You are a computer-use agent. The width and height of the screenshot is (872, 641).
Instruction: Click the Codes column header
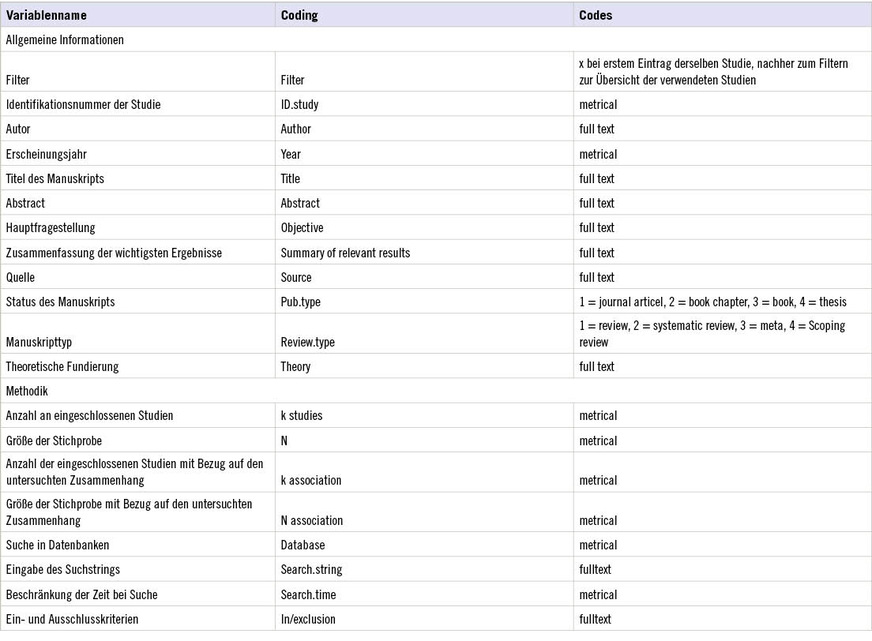point(595,15)
